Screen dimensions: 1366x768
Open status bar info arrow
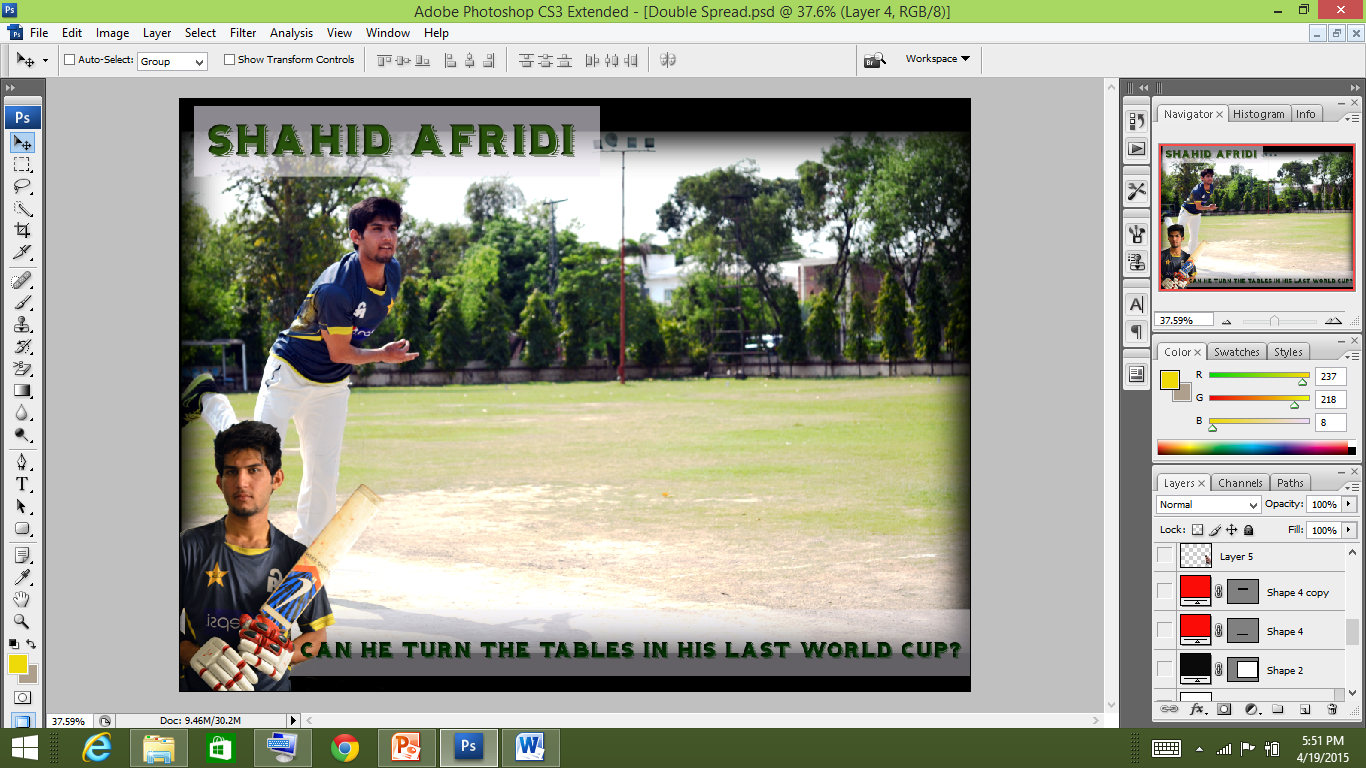point(293,720)
